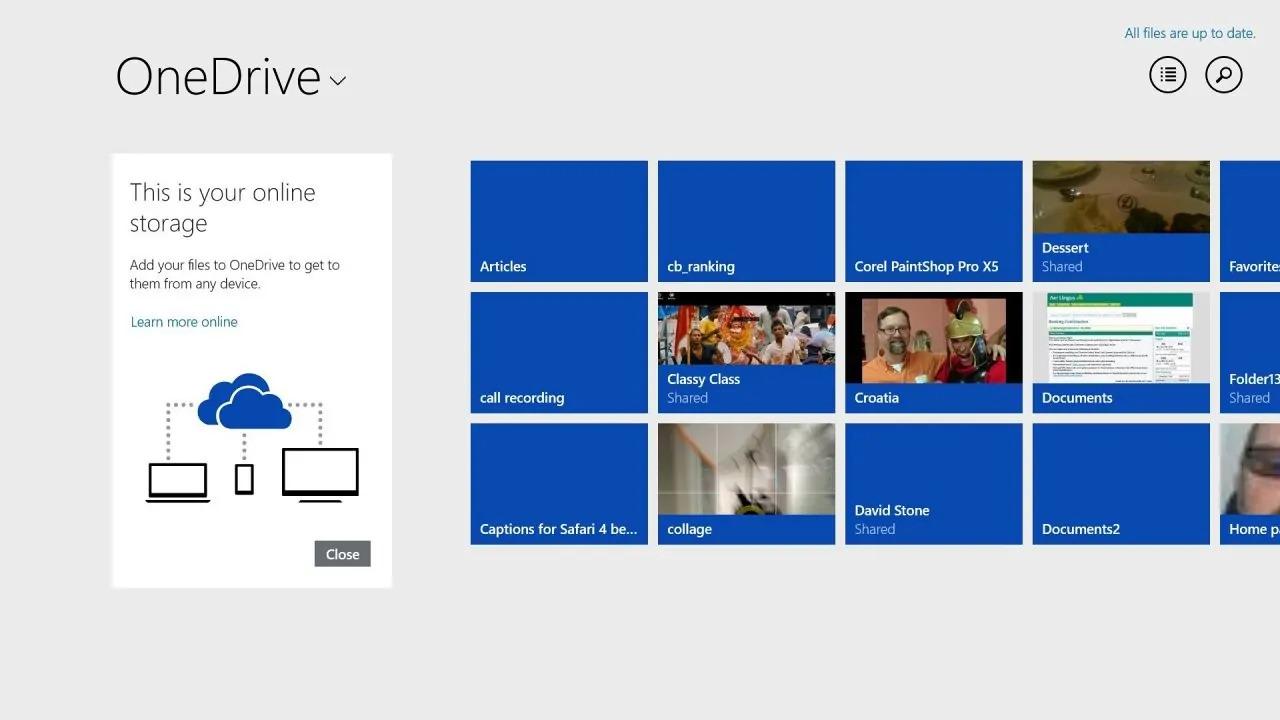Viewport: 1280px width, 720px height.
Task: Open the call recording folder
Action: [x=559, y=352]
